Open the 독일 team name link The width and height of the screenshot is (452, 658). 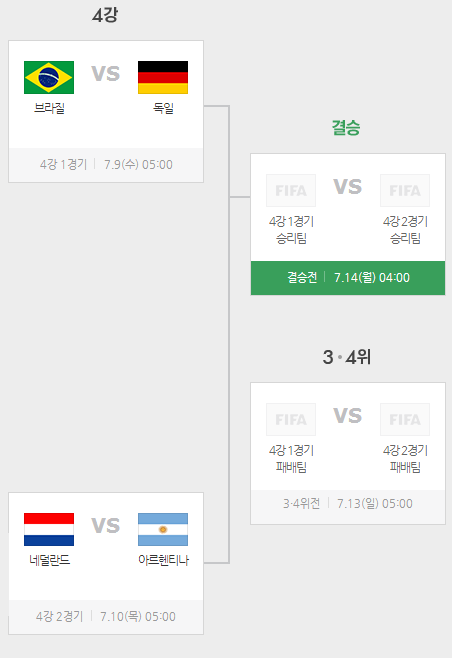163,108
